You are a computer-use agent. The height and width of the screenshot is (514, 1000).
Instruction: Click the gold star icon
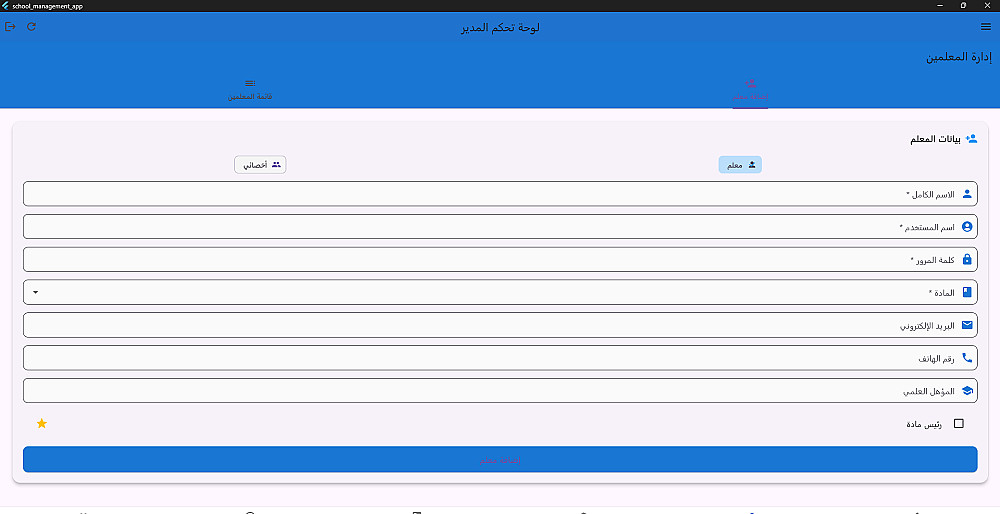point(41,423)
